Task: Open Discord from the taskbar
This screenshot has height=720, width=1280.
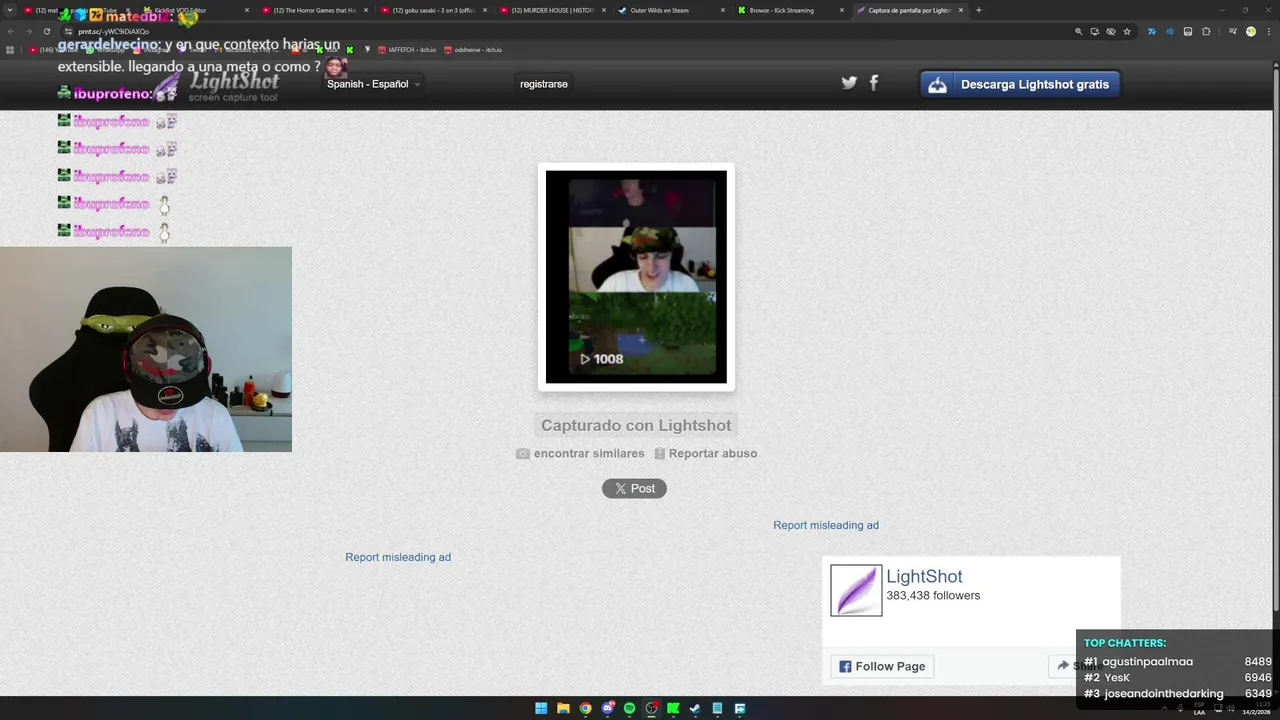Action: click(x=607, y=708)
